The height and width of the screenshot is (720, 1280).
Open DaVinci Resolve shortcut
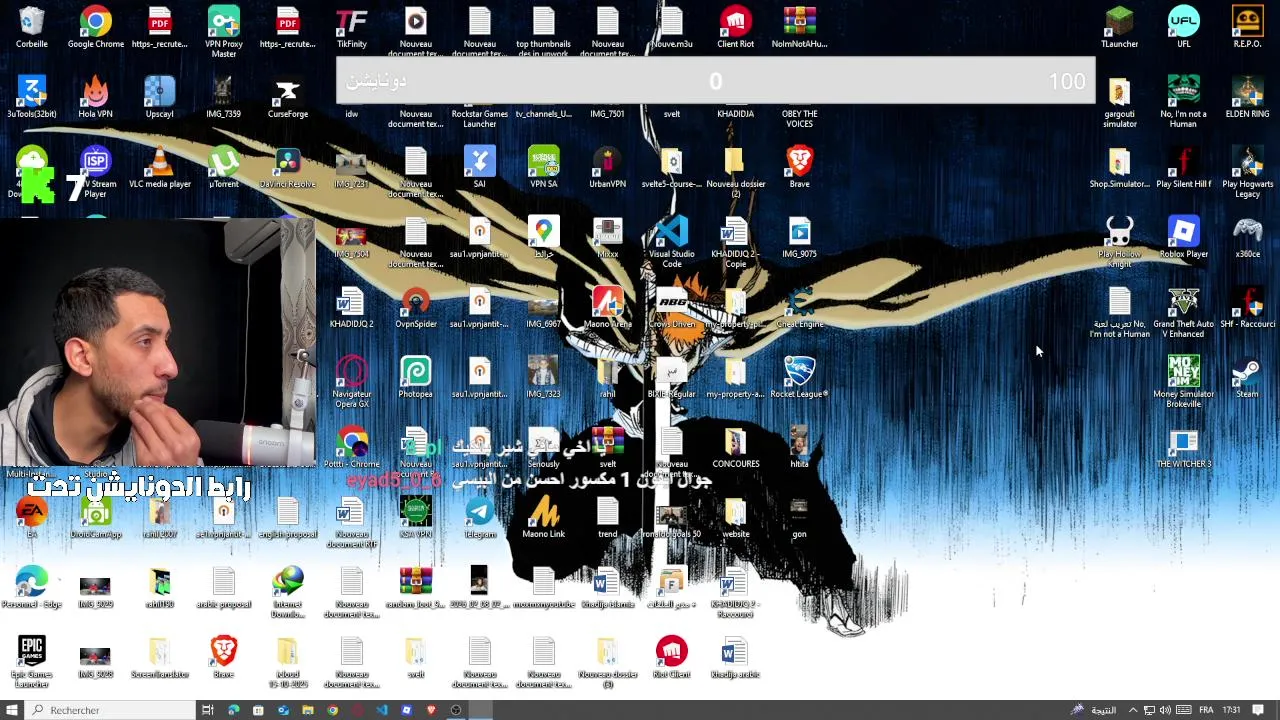pos(288,167)
